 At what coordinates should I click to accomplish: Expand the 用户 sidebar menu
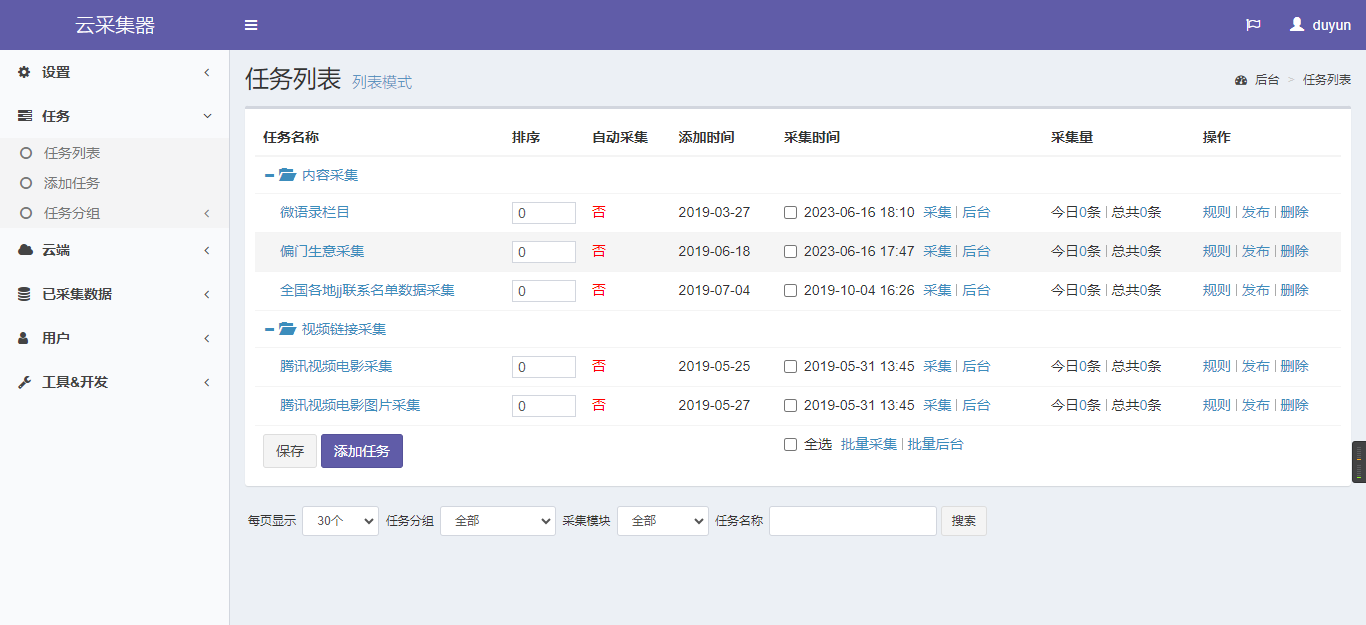(56, 338)
